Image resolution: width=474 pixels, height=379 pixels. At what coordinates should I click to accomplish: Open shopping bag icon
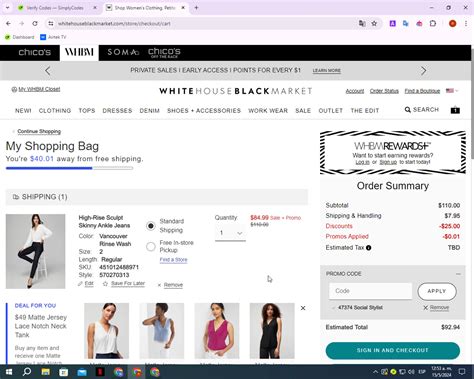click(x=455, y=110)
